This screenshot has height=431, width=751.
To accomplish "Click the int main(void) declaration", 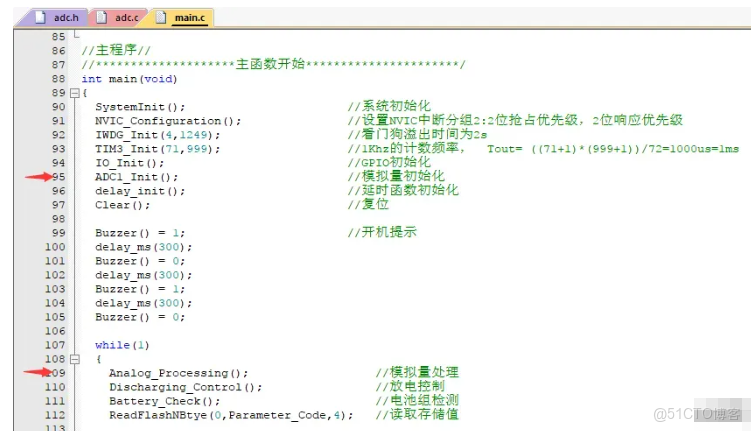I will 129,79.
